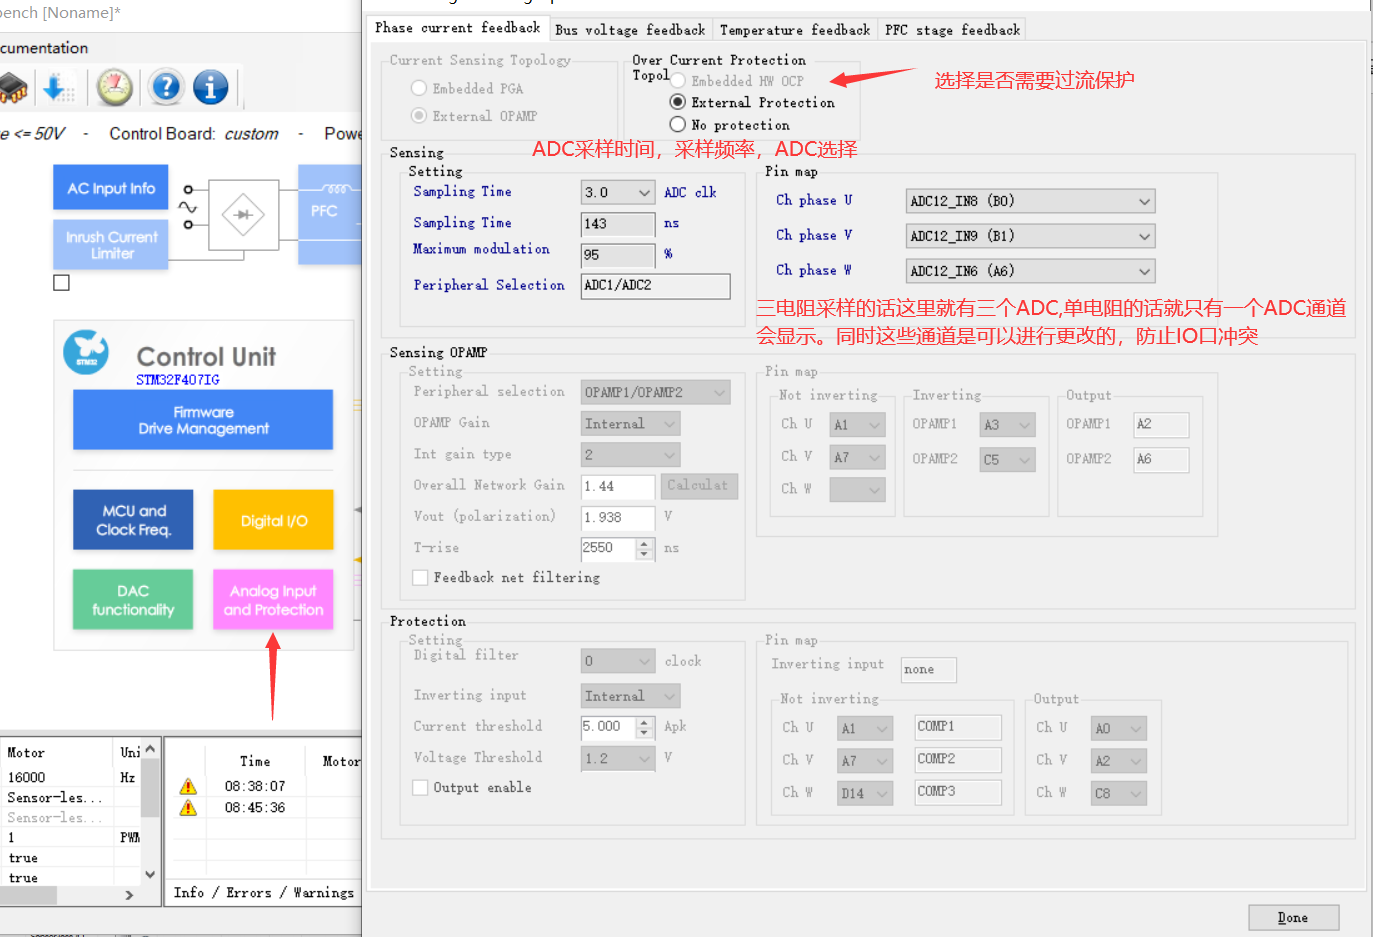
Task: Open Ch phase W ADC pin dropdown
Action: click(1030, 271)
